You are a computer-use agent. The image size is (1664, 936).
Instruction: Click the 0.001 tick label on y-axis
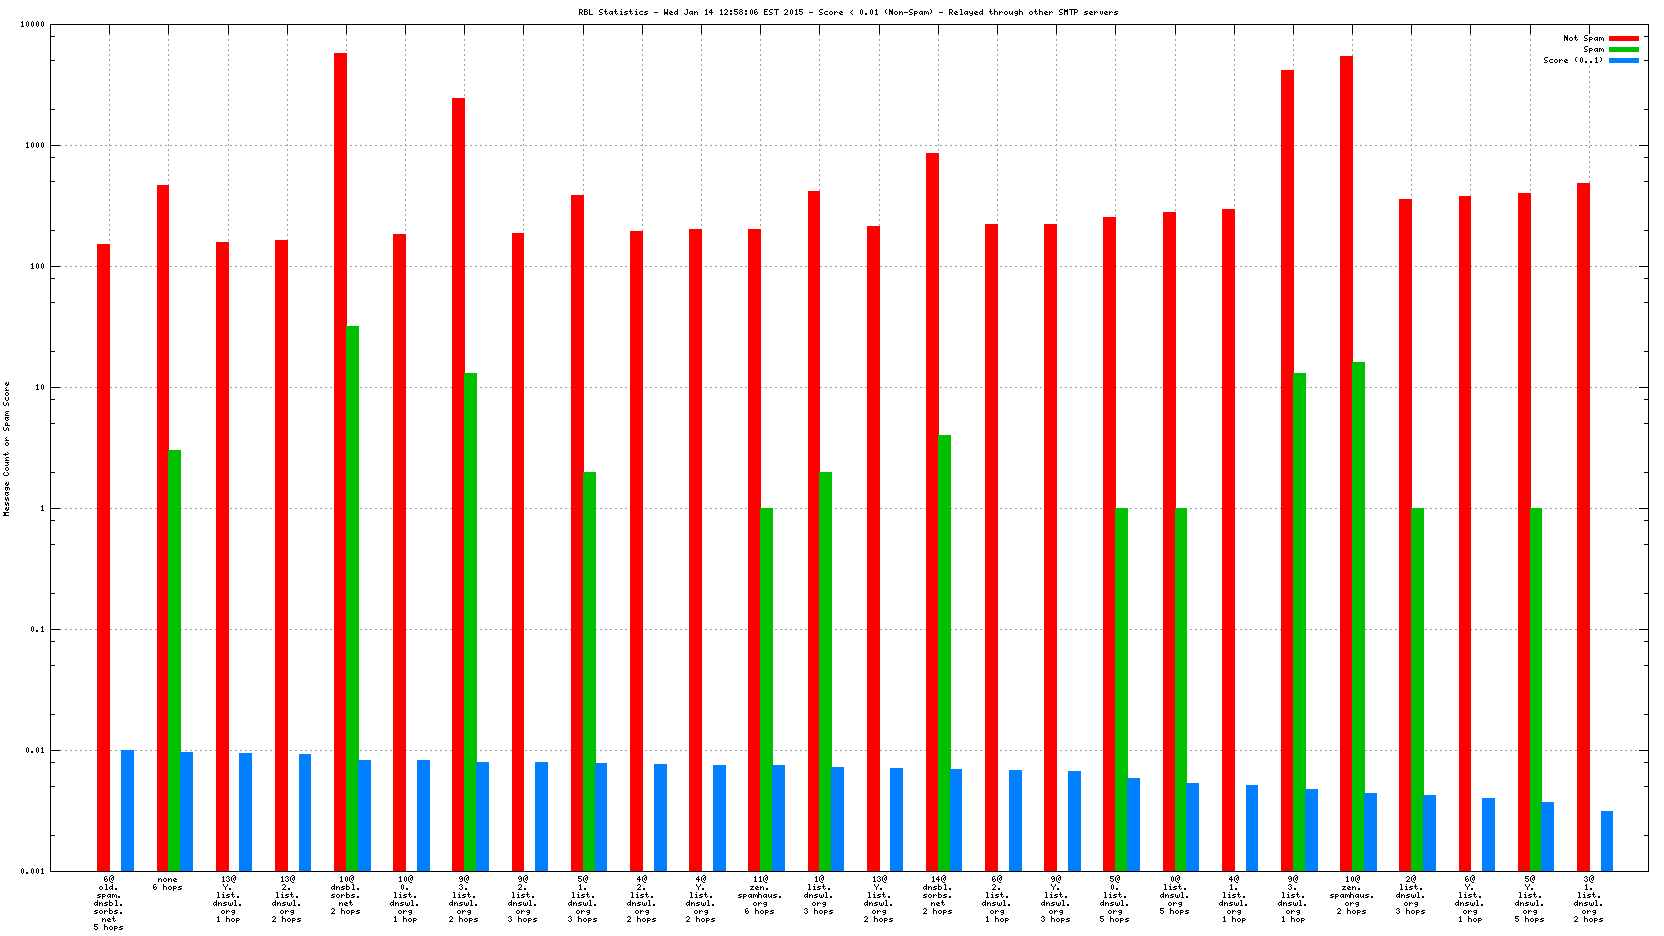[x=32, y=872]
